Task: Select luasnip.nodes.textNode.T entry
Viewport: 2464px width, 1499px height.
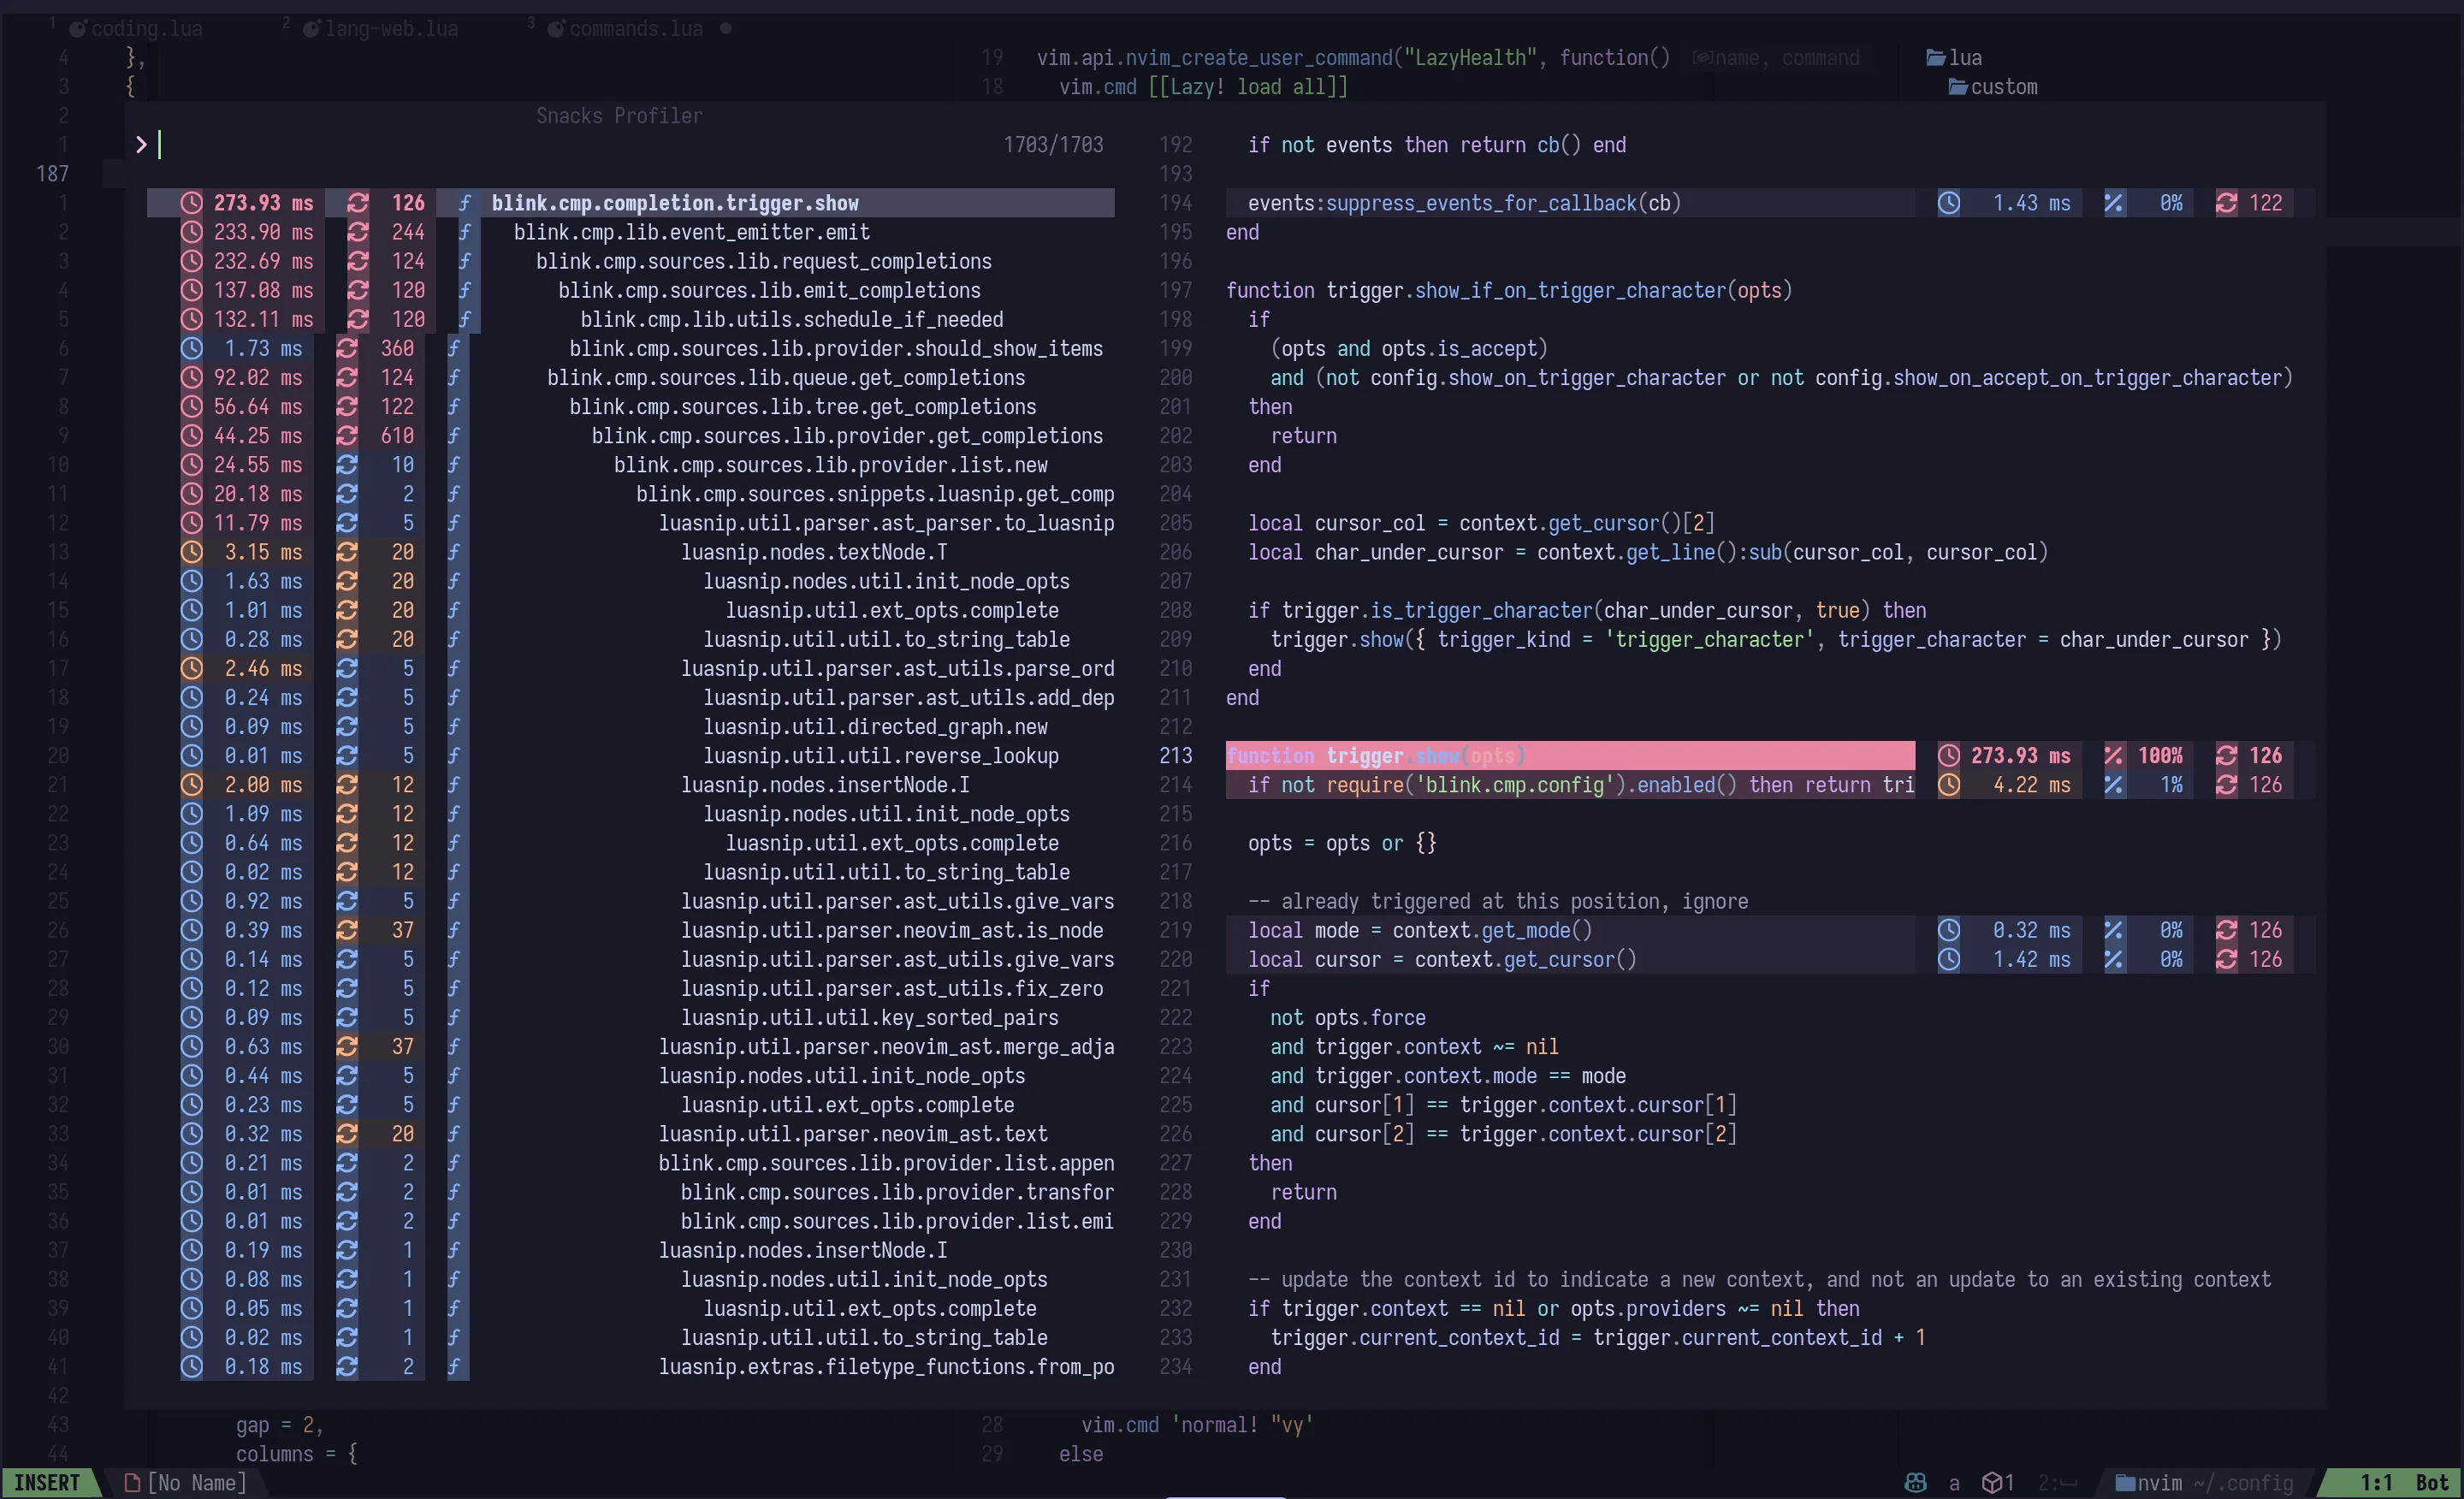Action: [x=631, y=552]
